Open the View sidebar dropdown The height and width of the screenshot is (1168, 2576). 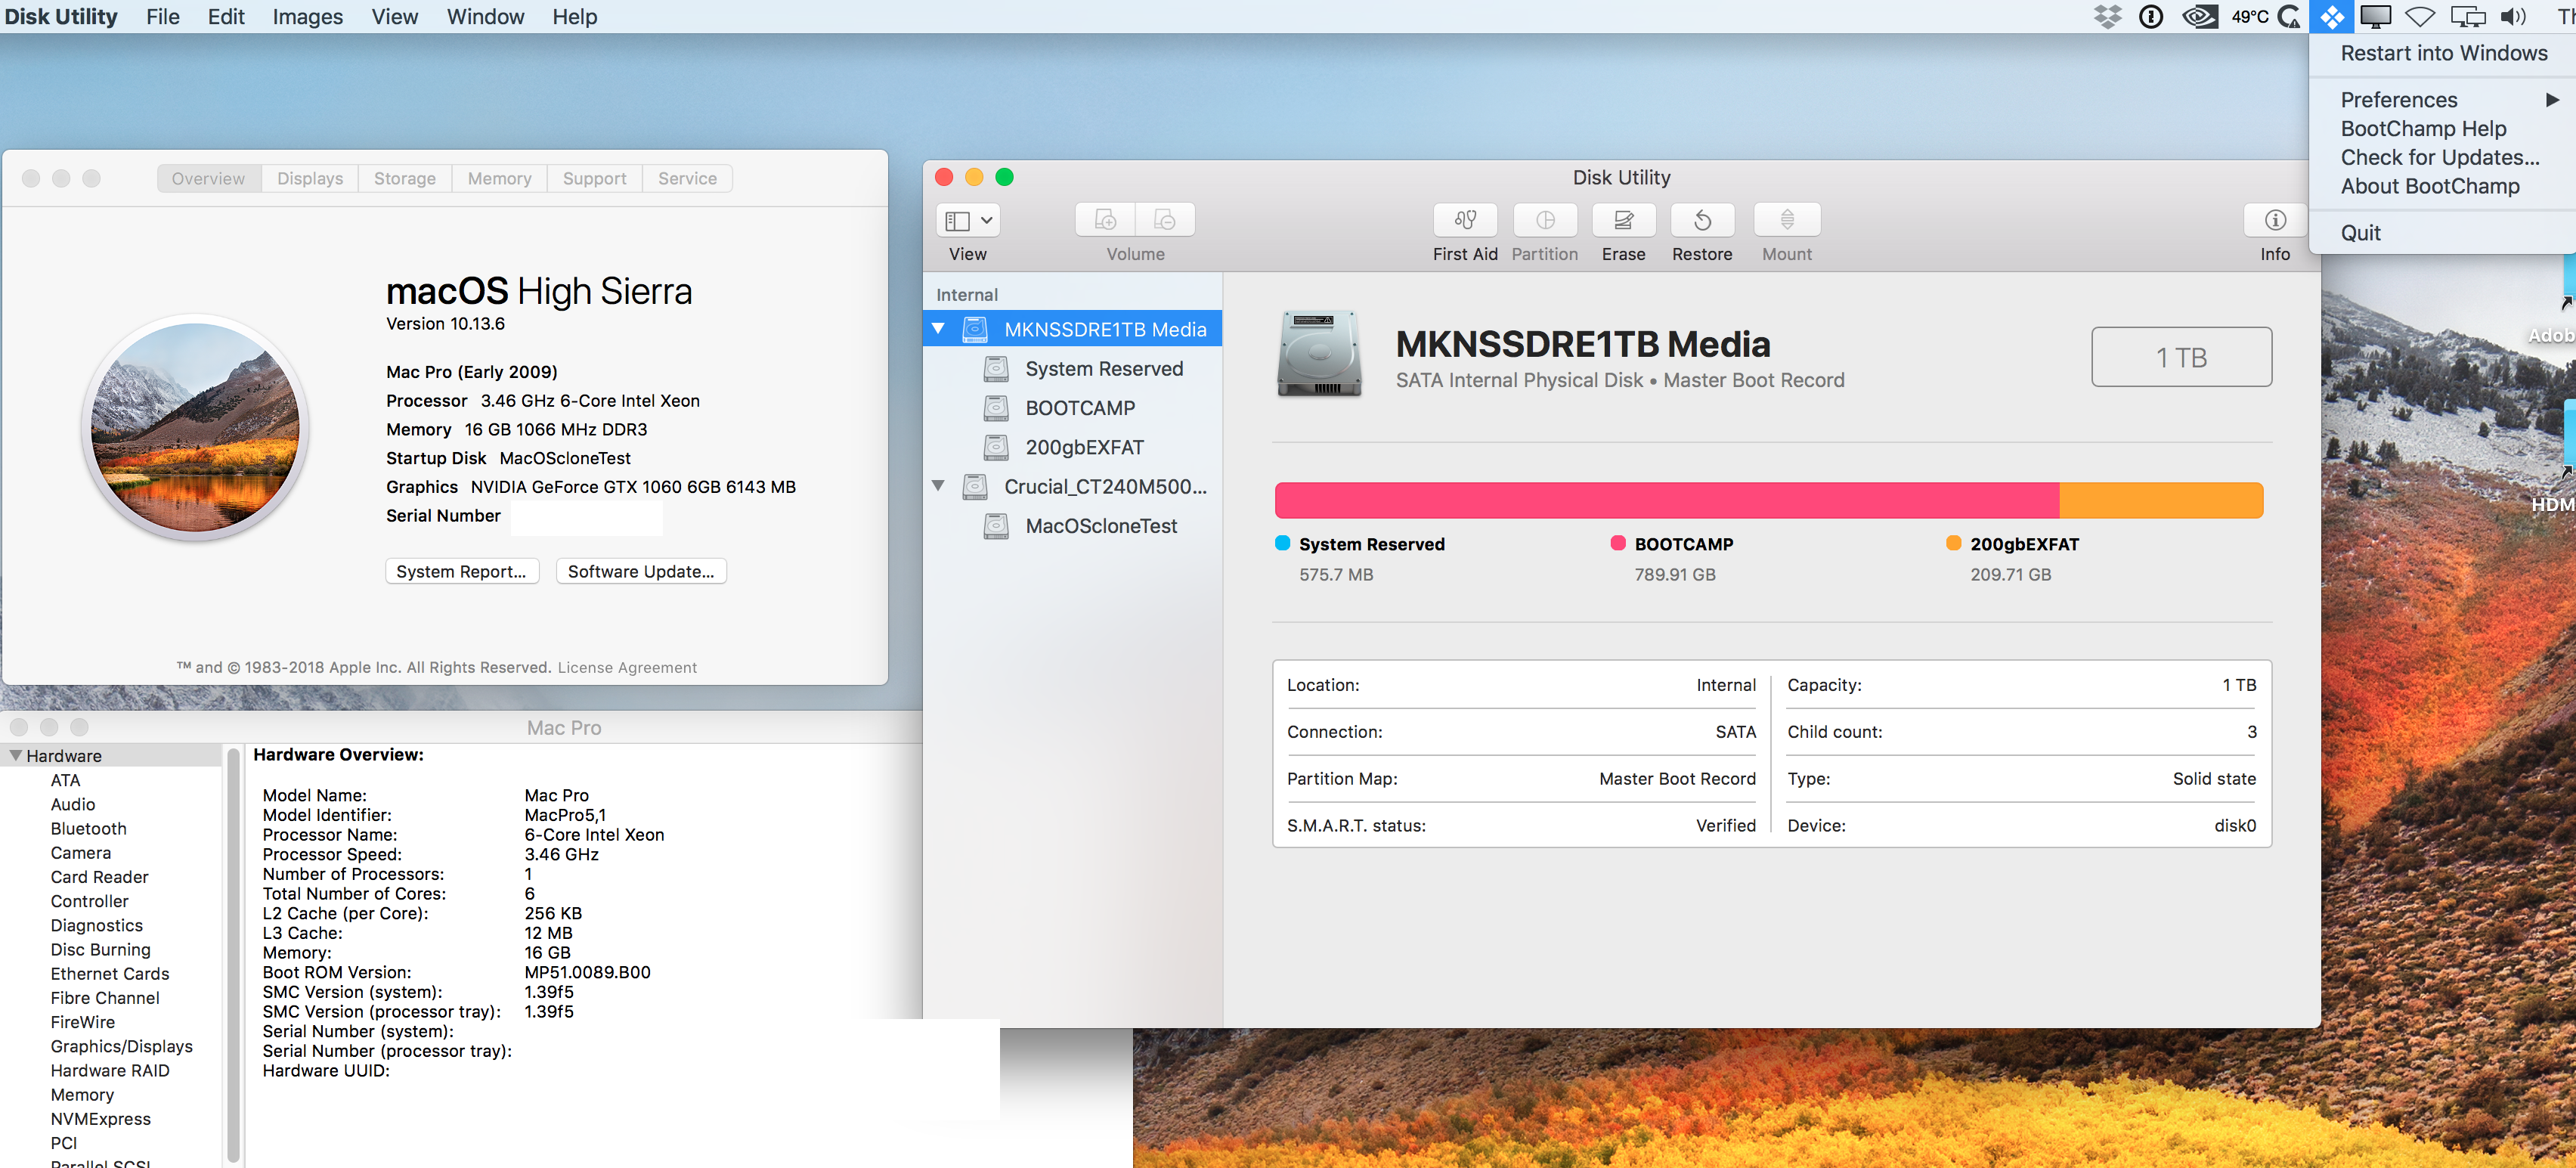tap(968, 220)
